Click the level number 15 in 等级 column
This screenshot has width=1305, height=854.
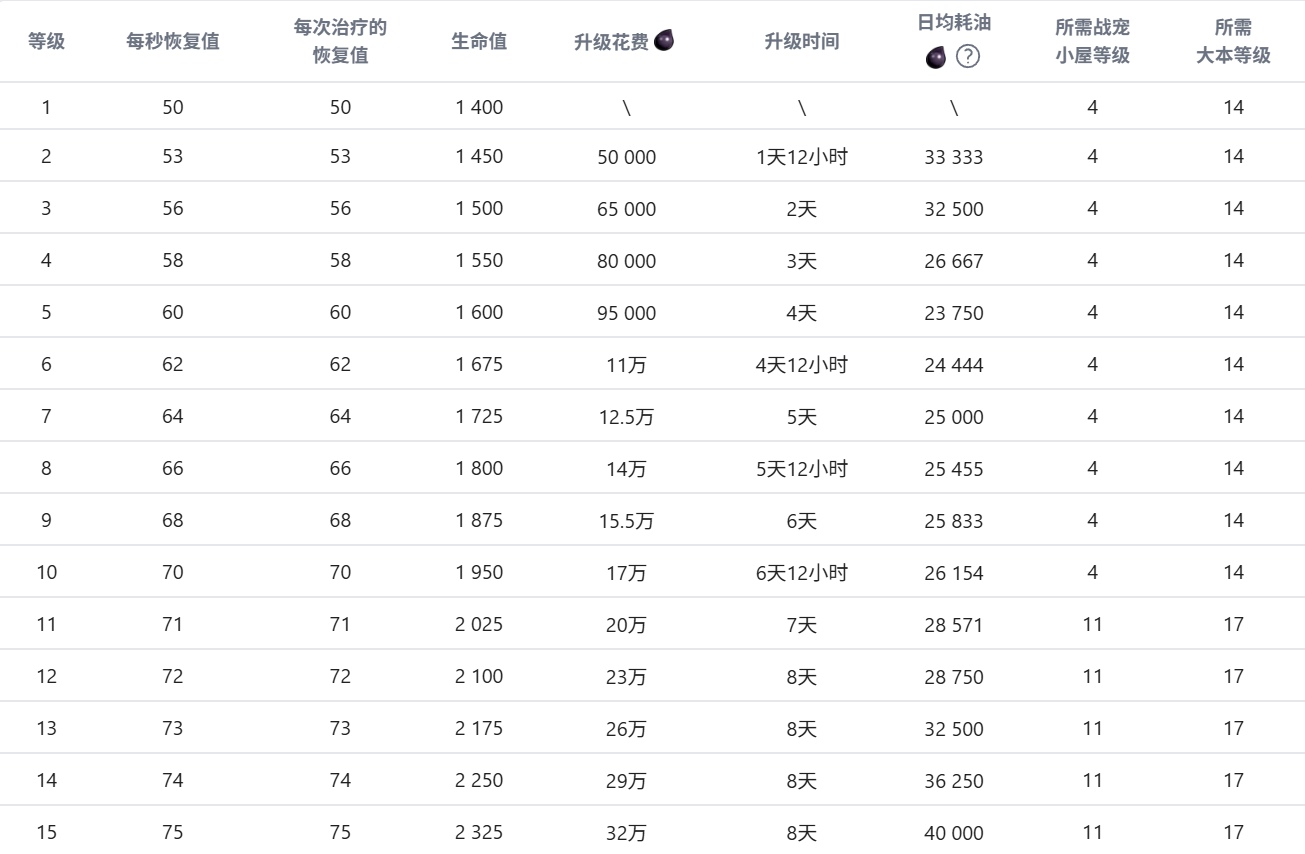(x=46, y=833)
